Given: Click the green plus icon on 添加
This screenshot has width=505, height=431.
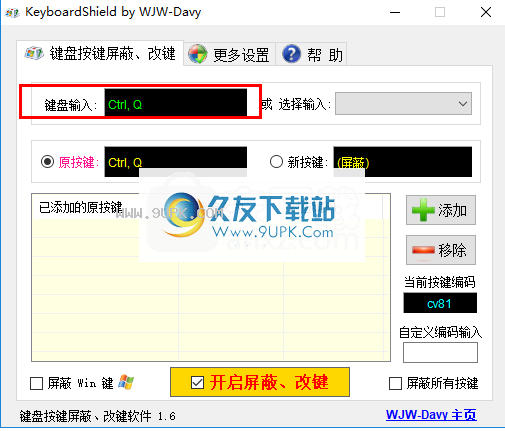Looking at the screenshot, I should coord(423,210).
